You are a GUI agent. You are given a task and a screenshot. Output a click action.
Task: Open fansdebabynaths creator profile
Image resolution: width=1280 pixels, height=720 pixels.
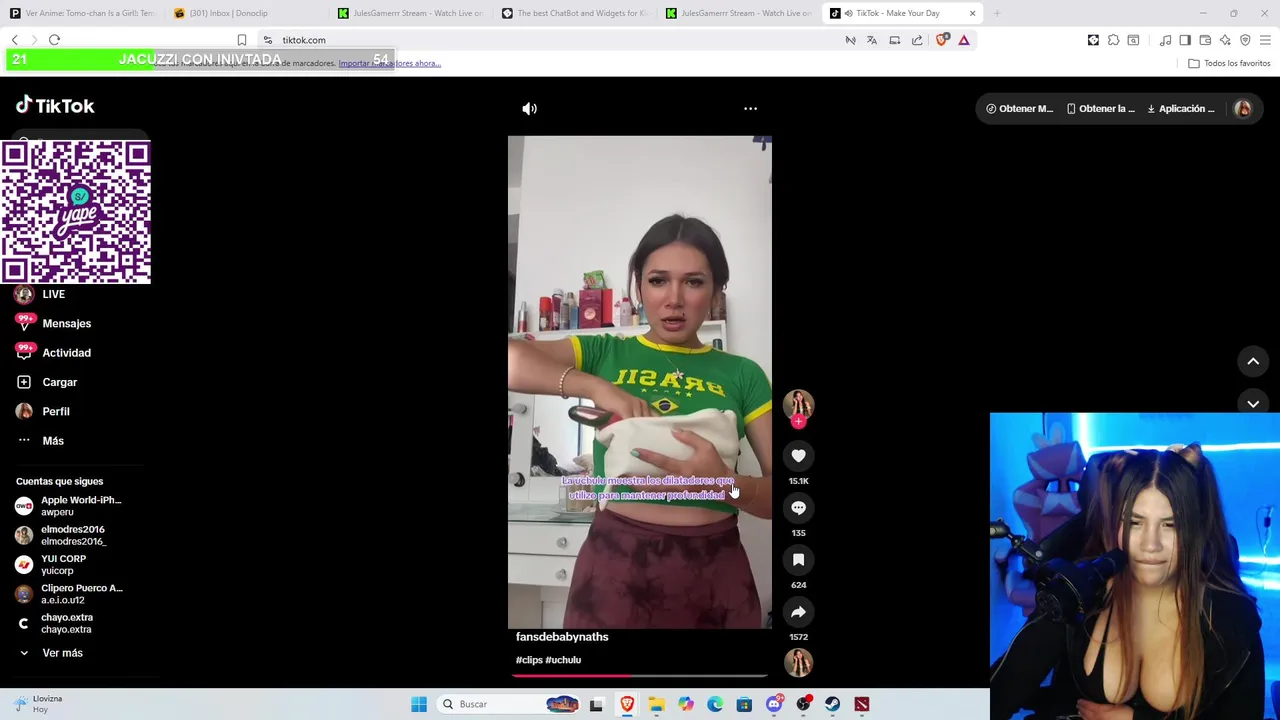pos(562,637)
